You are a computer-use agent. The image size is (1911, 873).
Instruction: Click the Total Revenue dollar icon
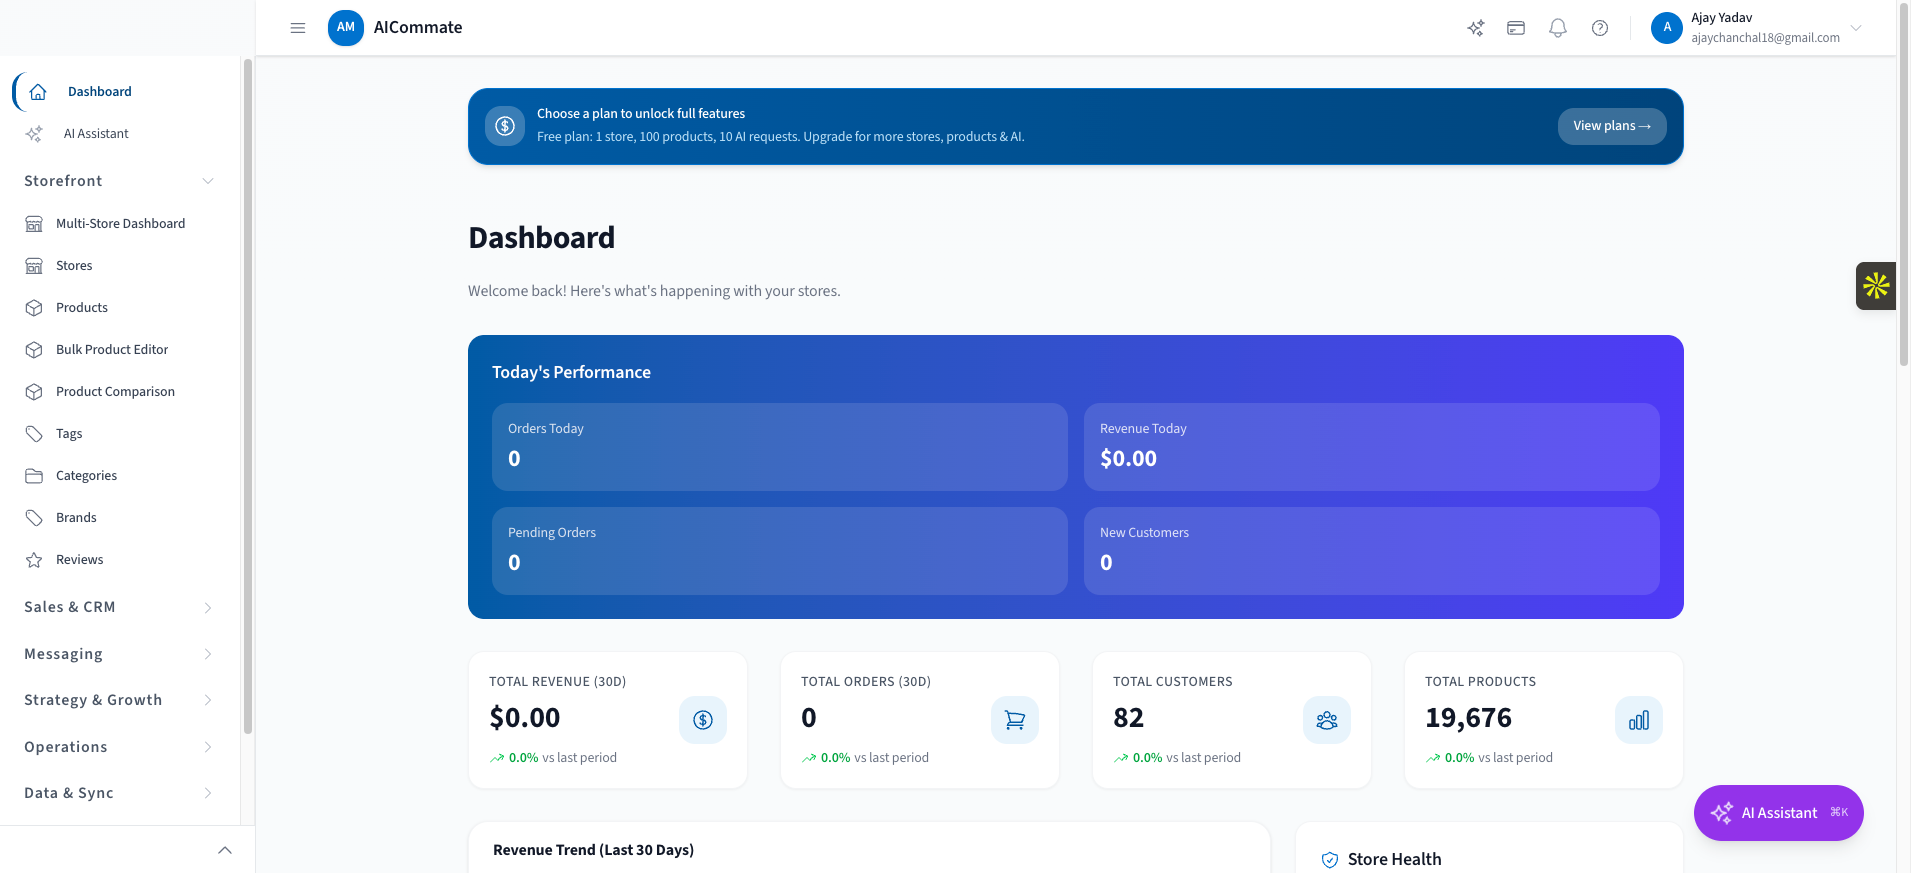coord(703,720)
